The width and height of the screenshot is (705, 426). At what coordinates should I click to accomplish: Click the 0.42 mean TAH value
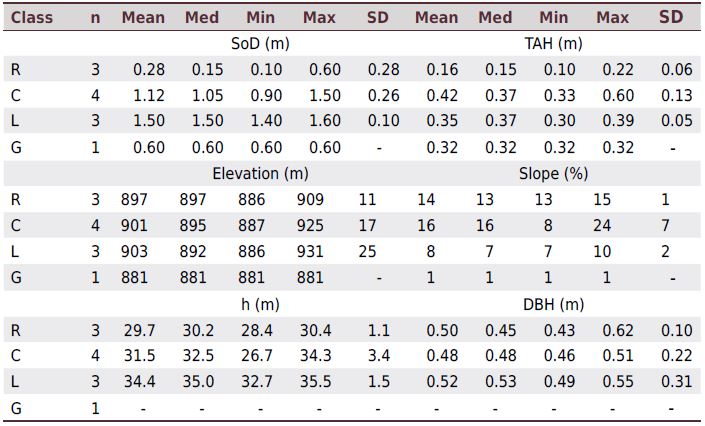click(442, 96)
